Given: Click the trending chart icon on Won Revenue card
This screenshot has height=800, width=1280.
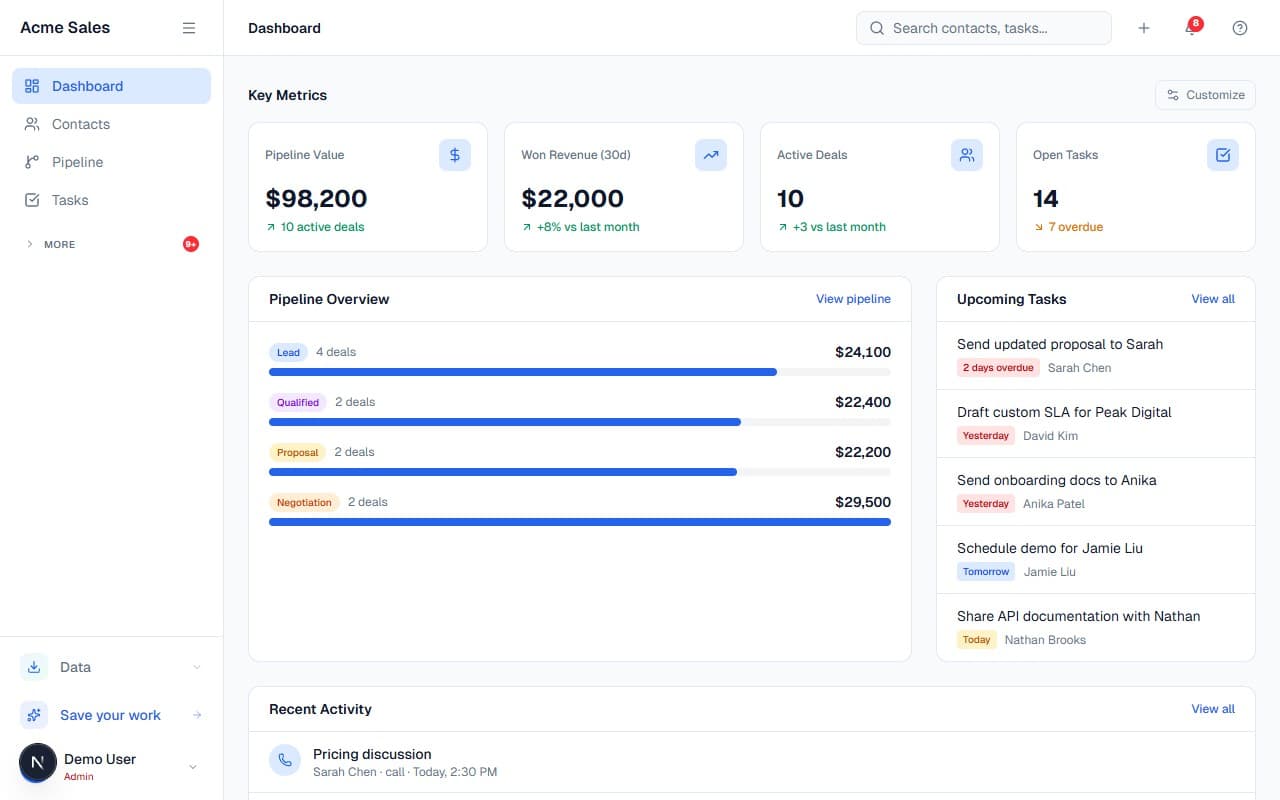Looking at the screenshot, I should pos(711,155).
